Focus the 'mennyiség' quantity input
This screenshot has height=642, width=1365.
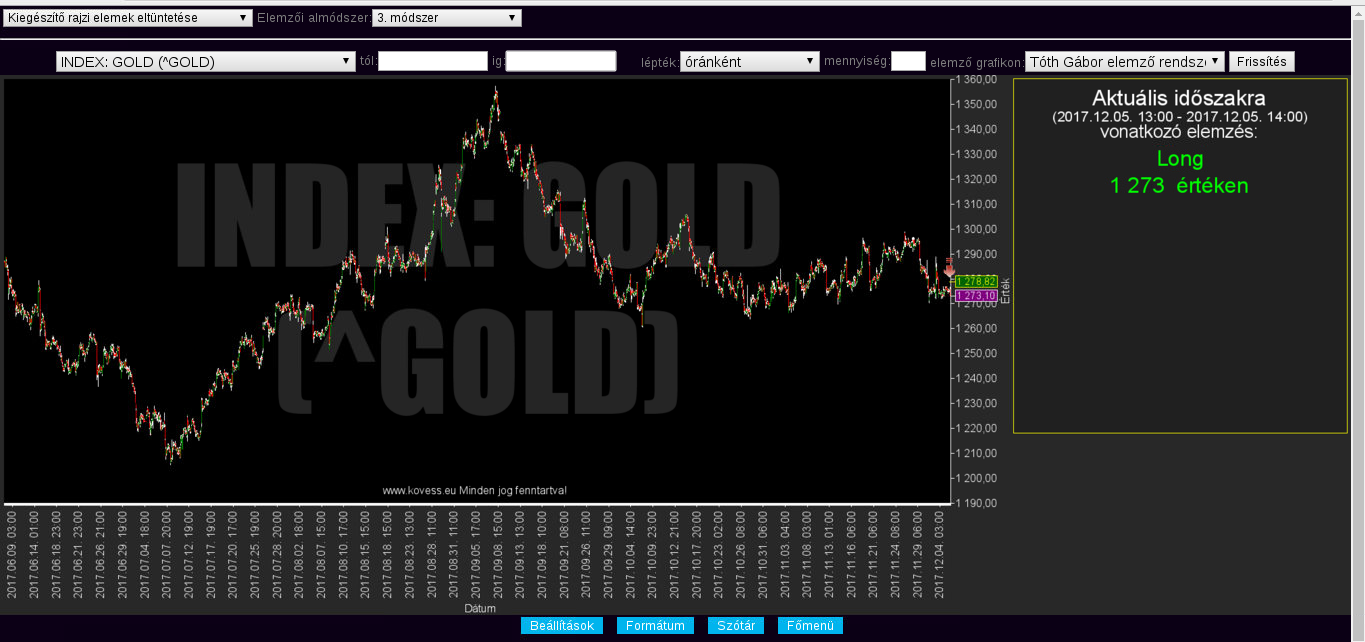point(908,62)
